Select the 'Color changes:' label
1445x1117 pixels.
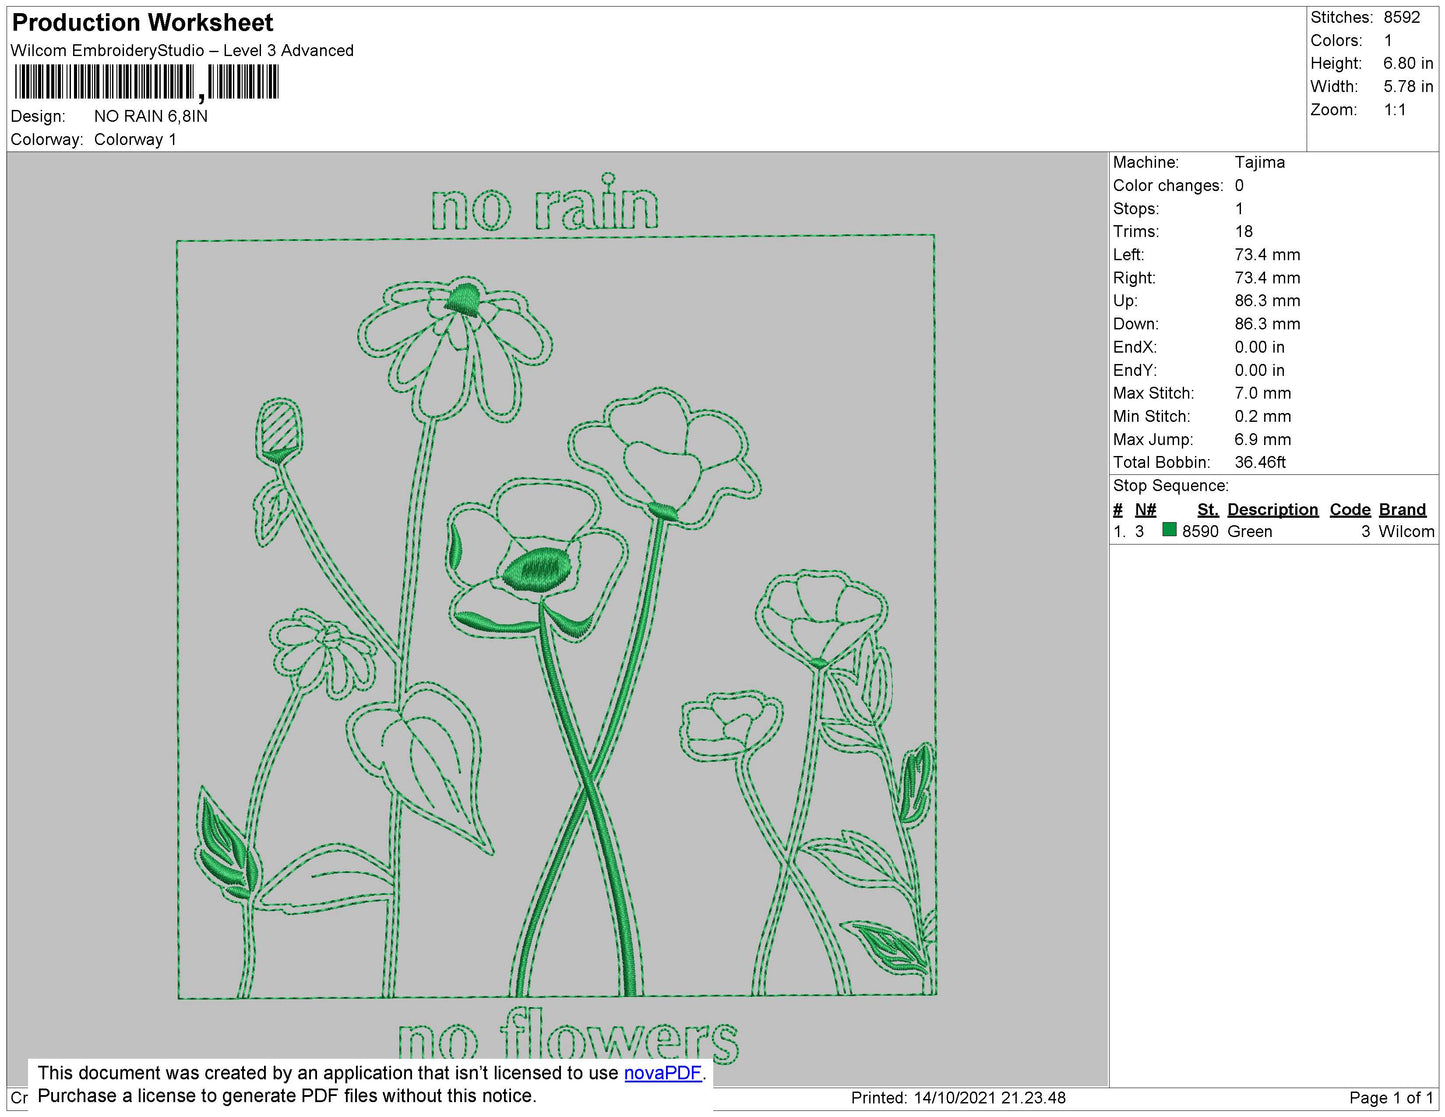(1168, 186)
